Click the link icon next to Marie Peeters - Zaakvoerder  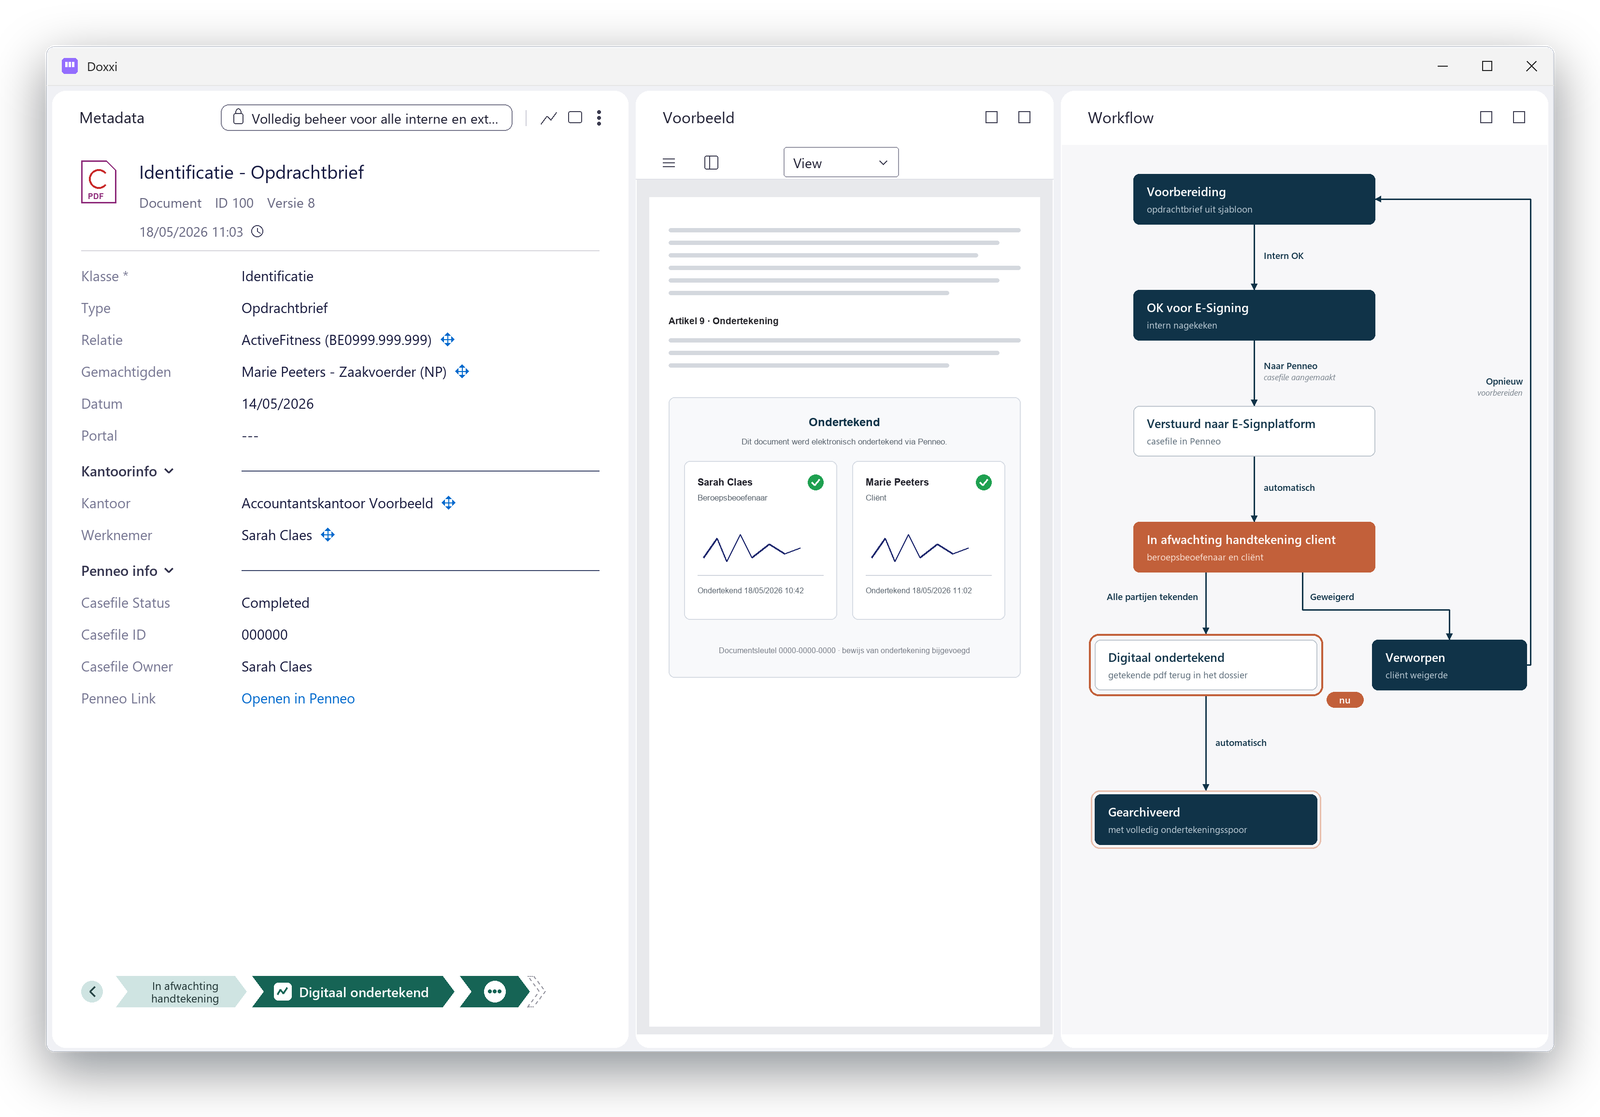[x=462, y=372]
